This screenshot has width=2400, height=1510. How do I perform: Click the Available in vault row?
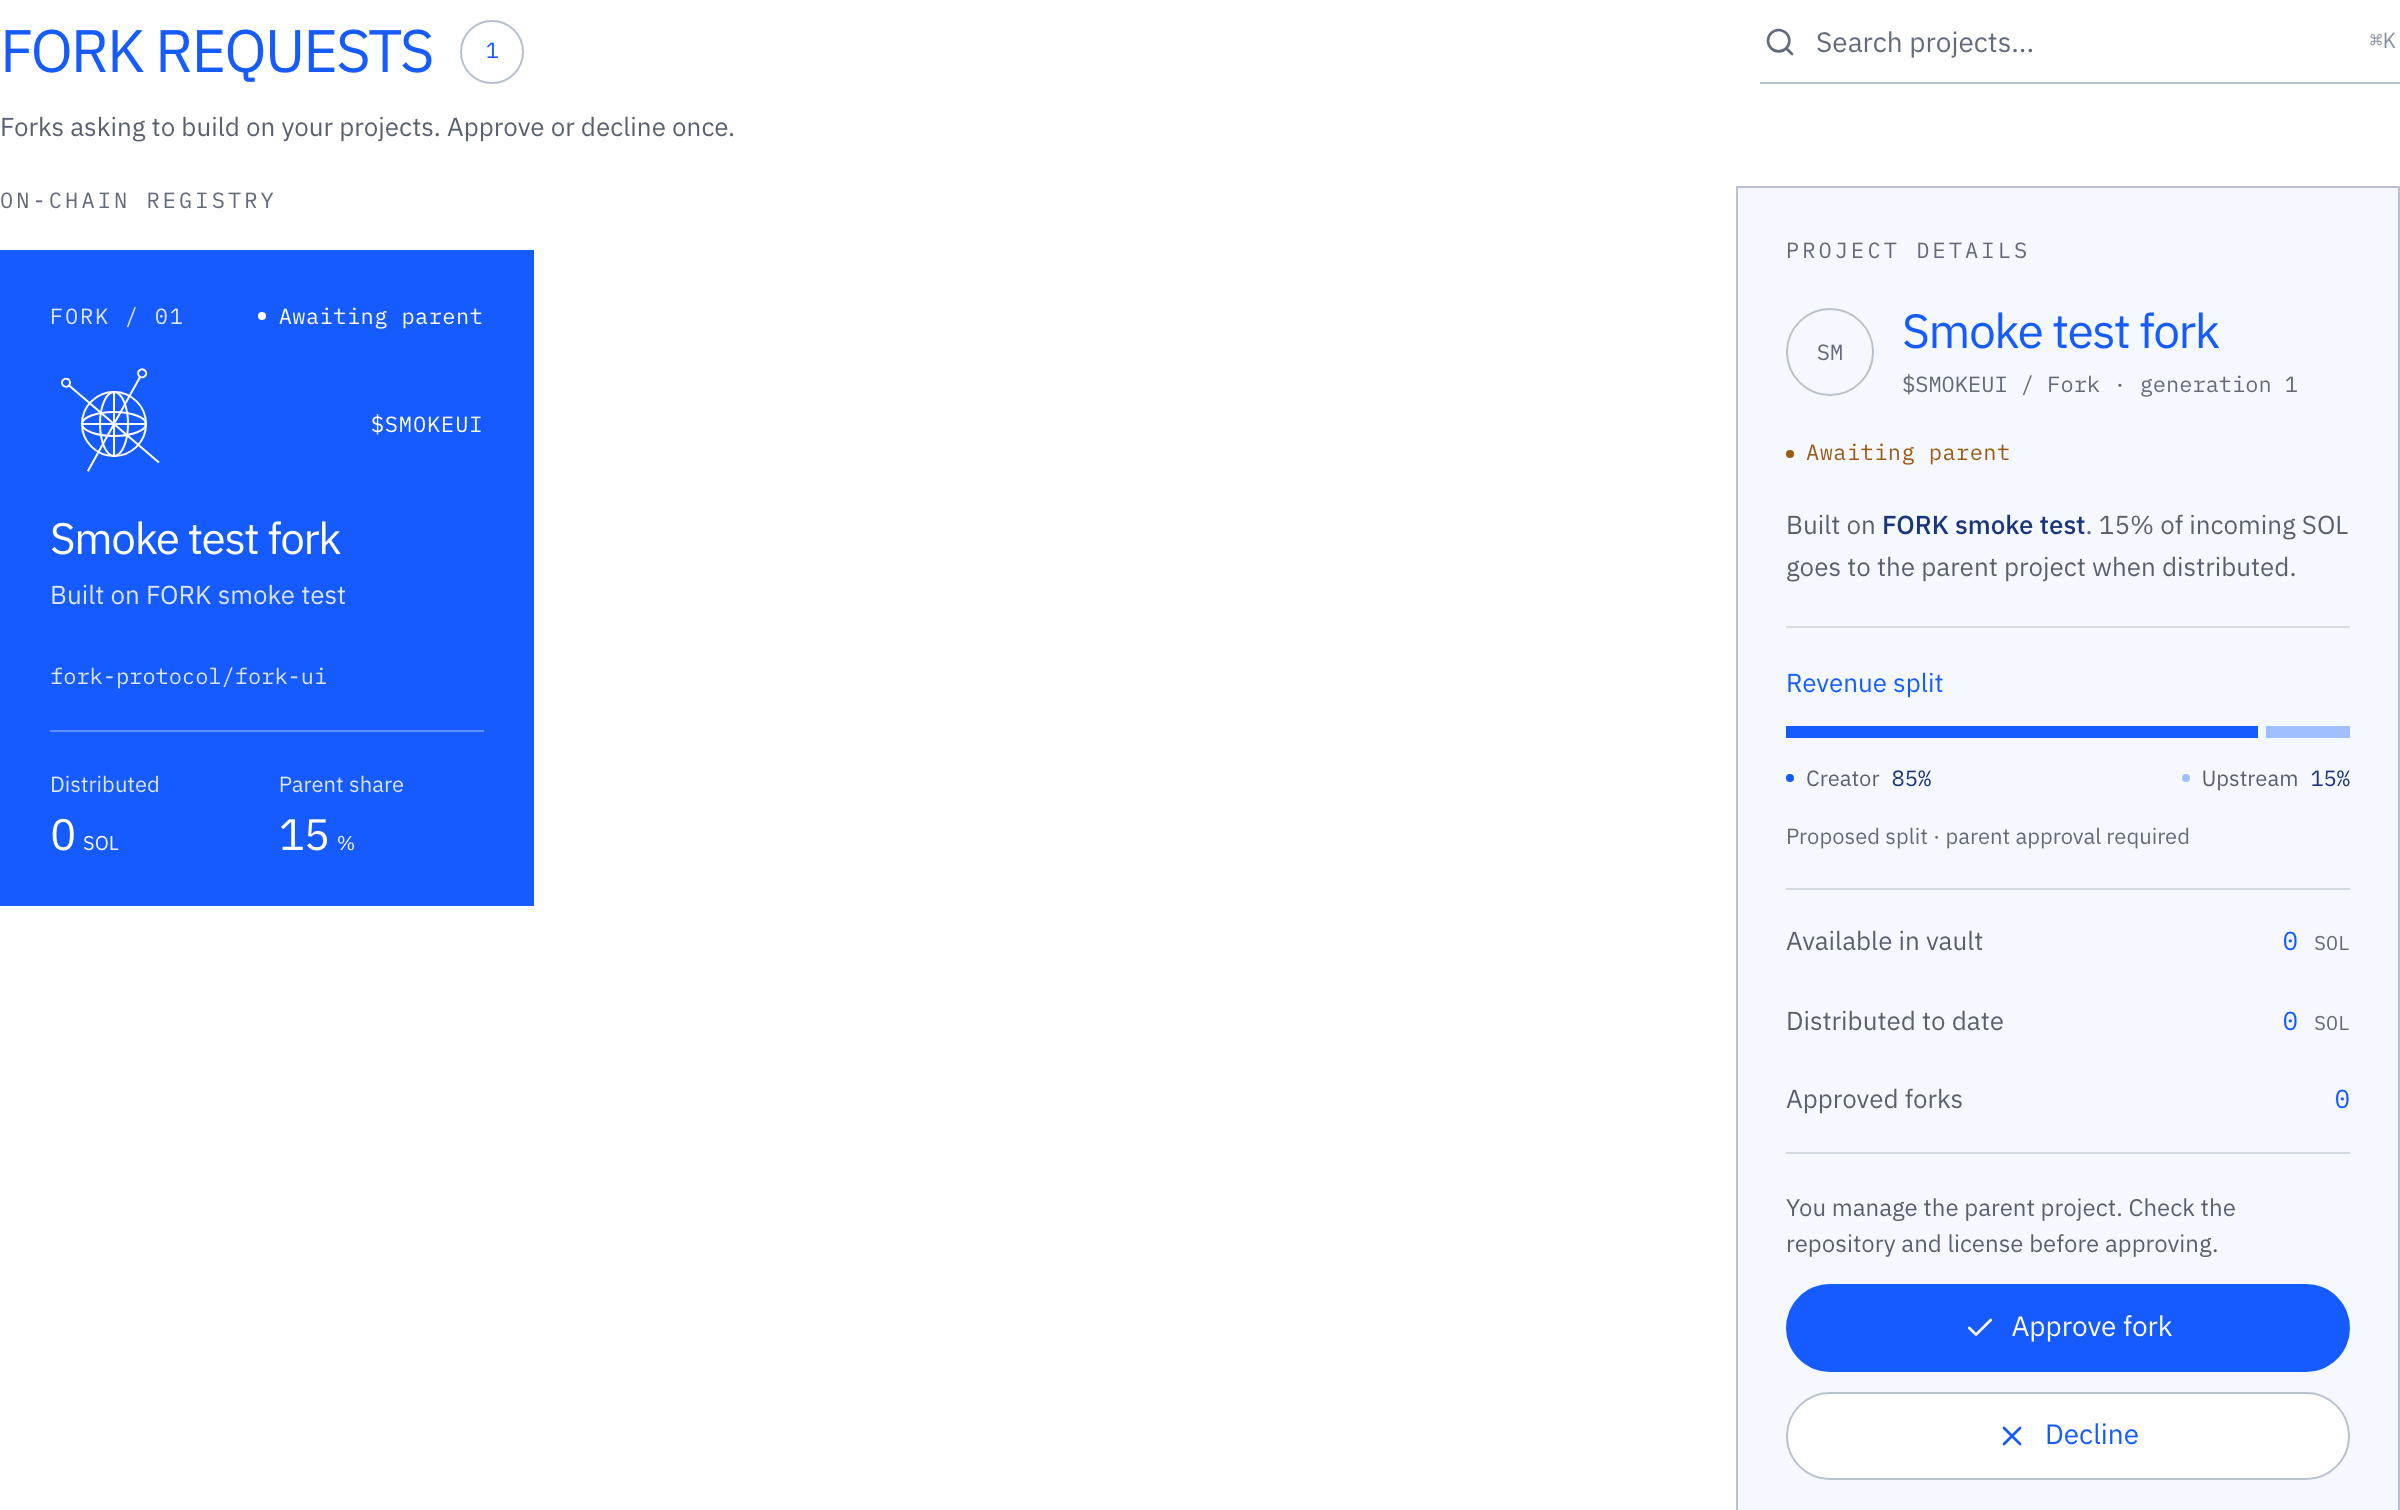point(2067,941)
